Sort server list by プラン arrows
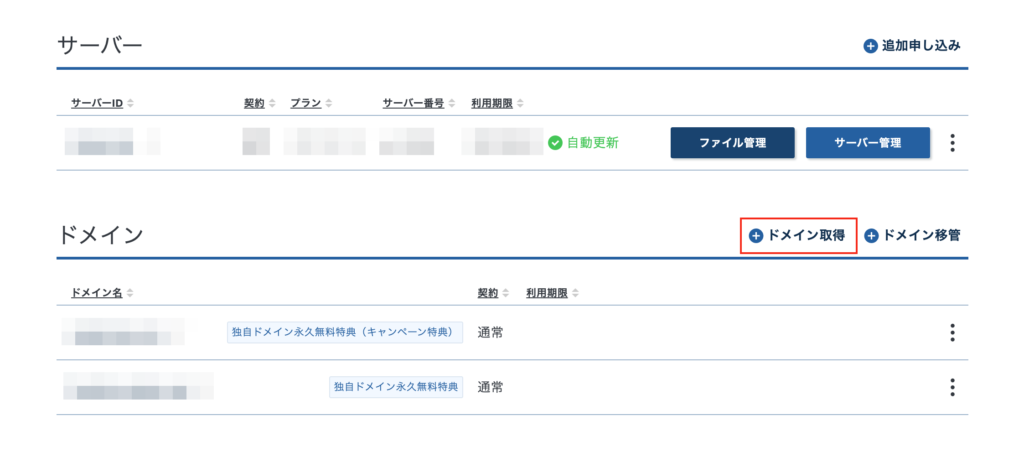Viewport: 1024px width, 457px height. 328,103
